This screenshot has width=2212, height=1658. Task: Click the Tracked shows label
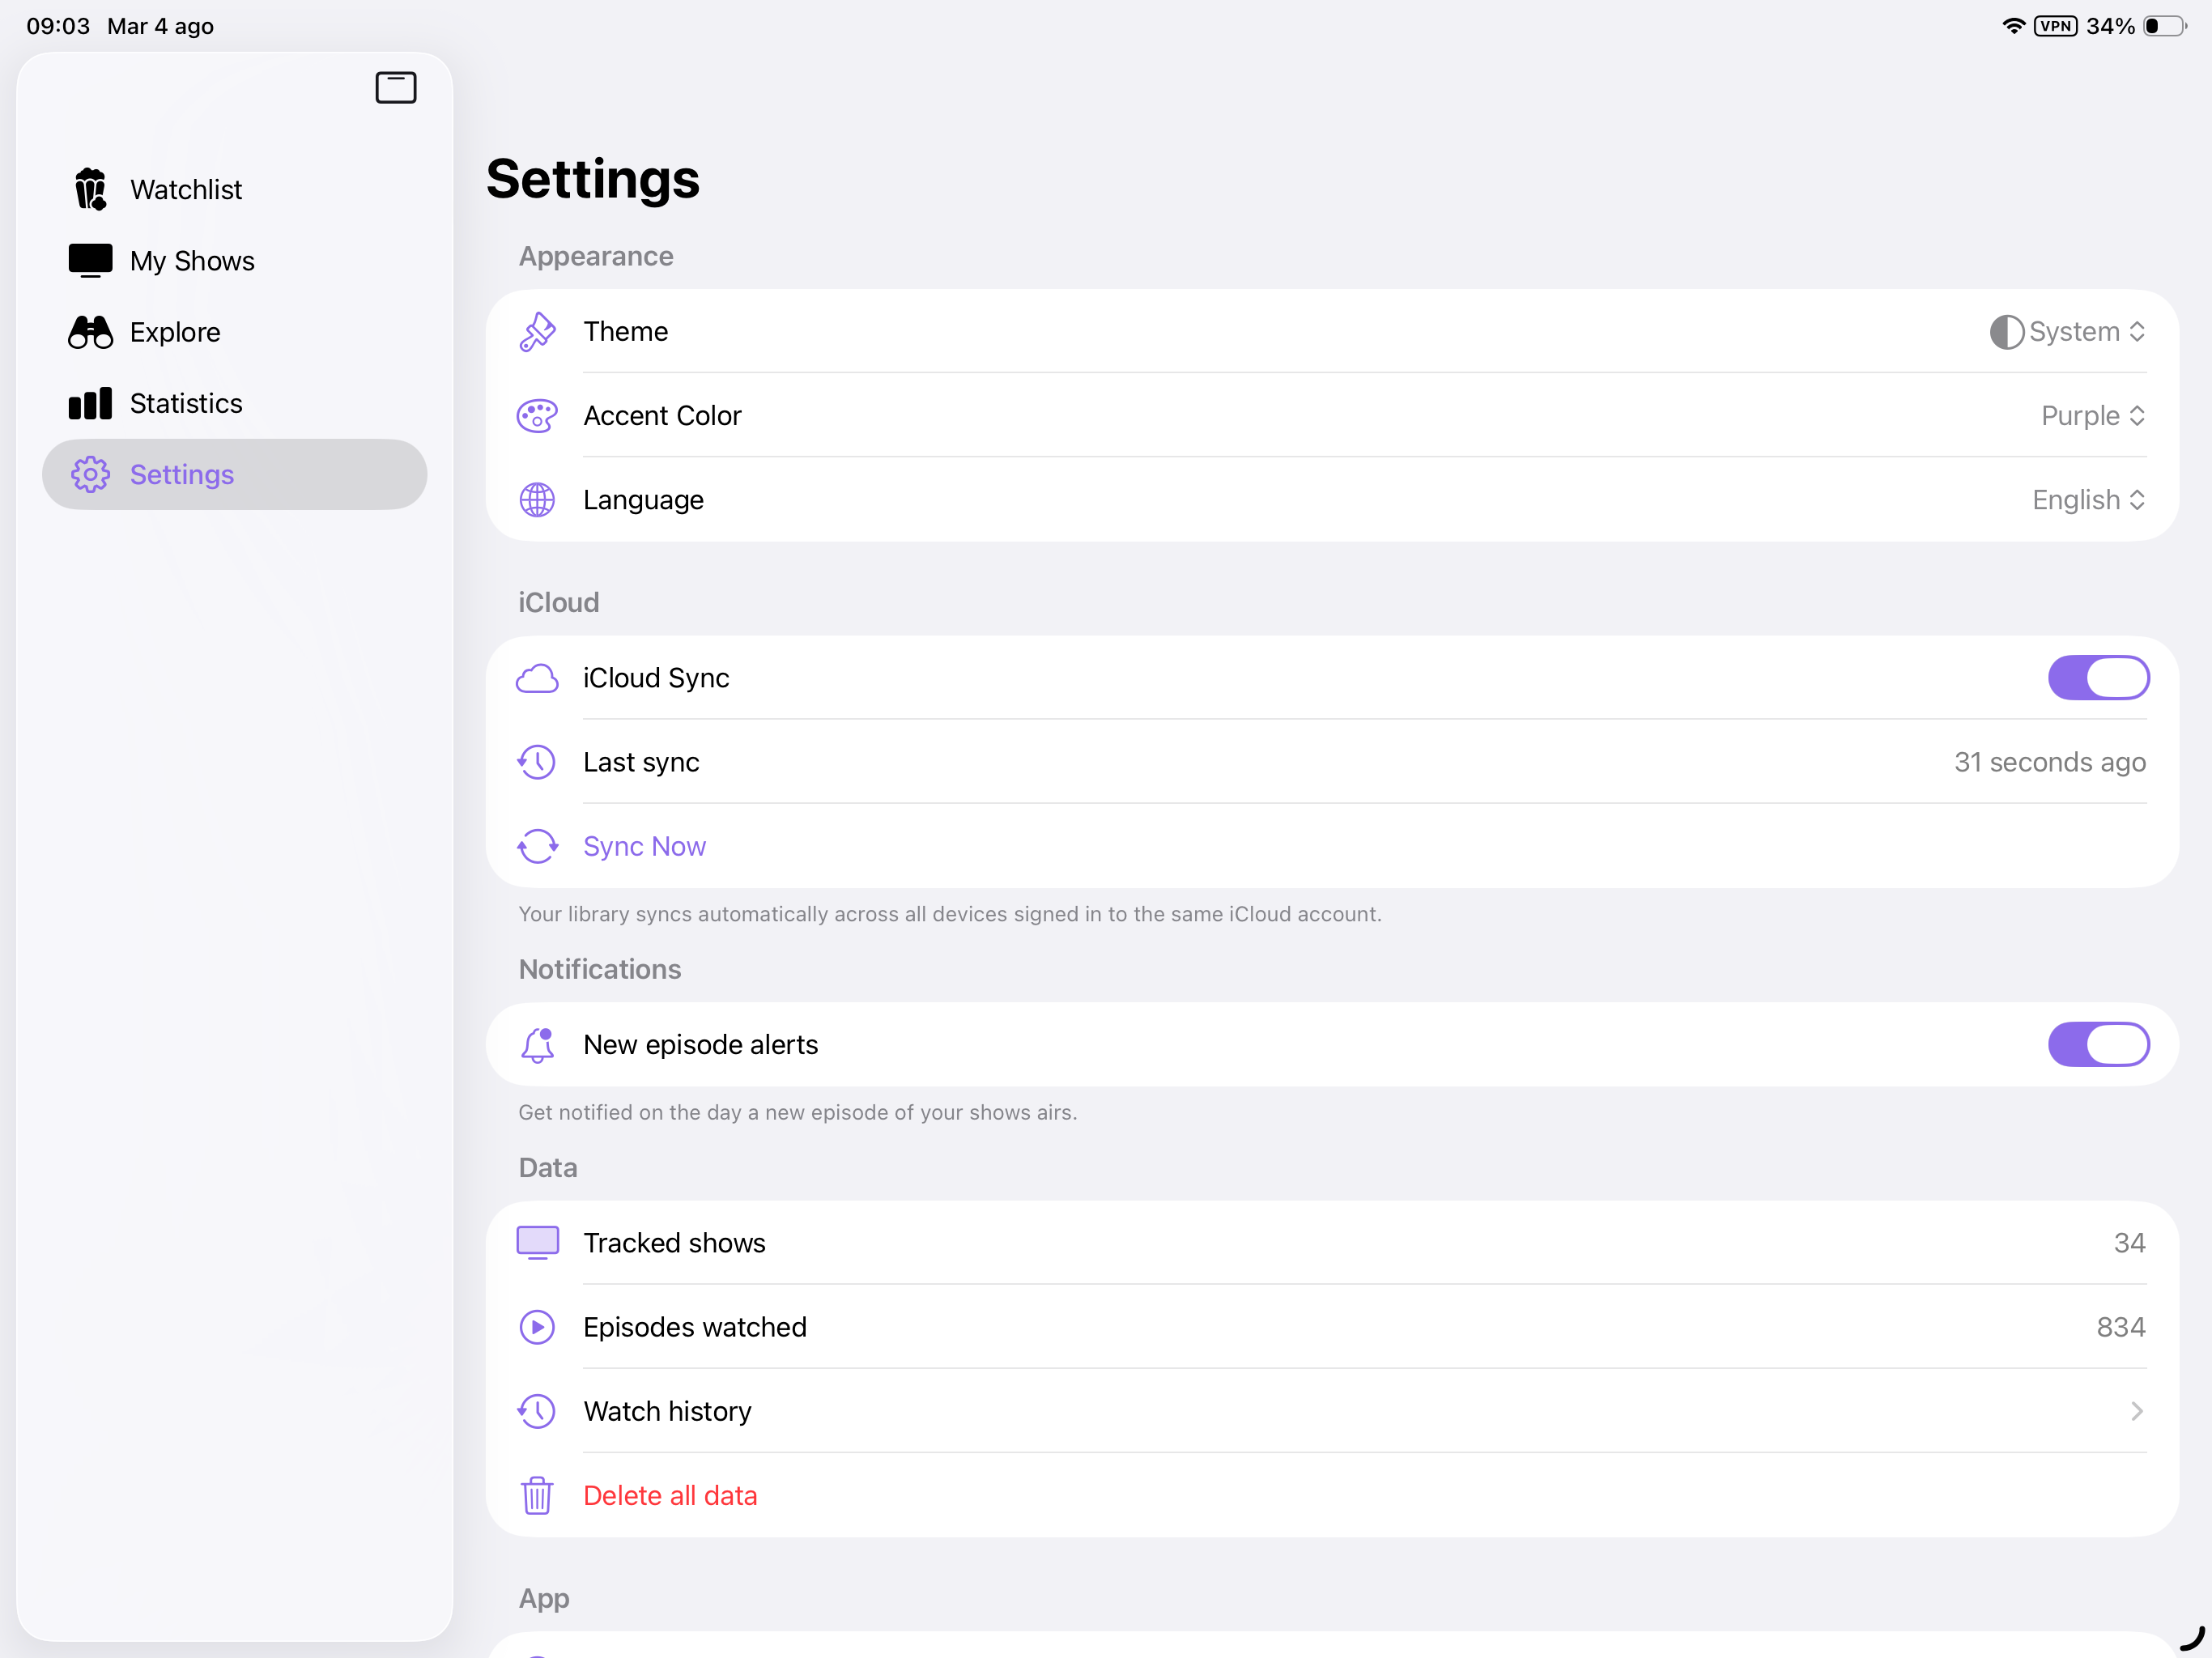coord(675,1242)
